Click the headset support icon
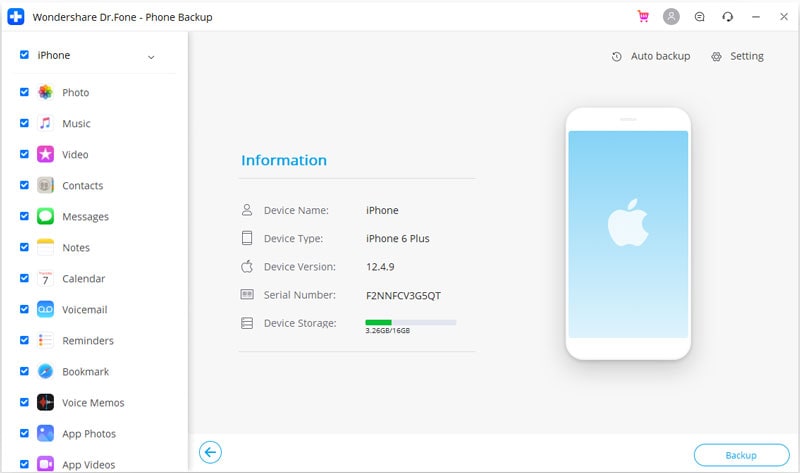The image size is (800, 473). [727, 17]
